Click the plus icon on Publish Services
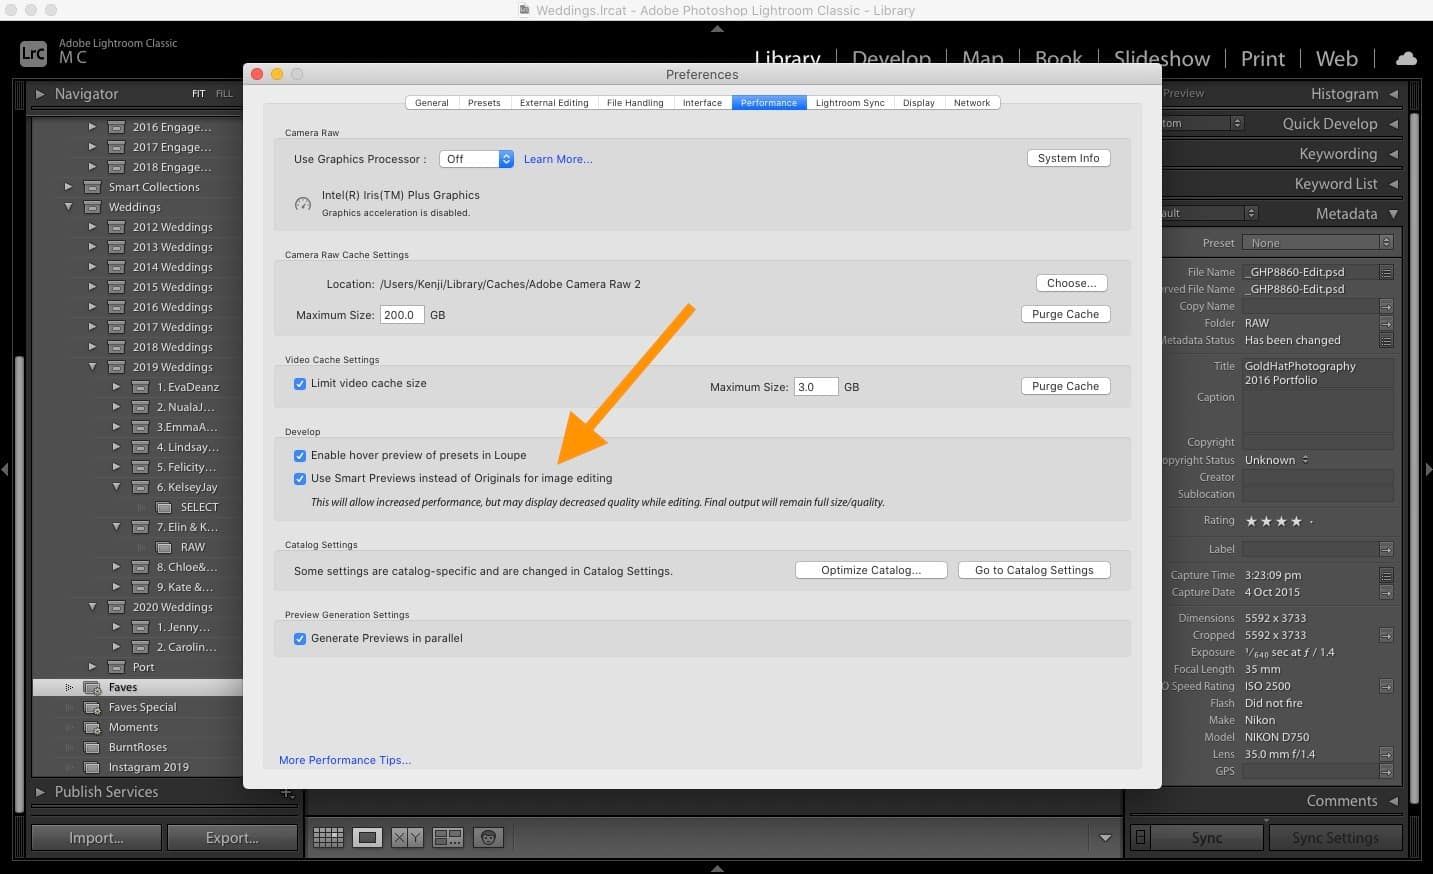Viewport: 1433px width, 874px height. coord(286,792)
